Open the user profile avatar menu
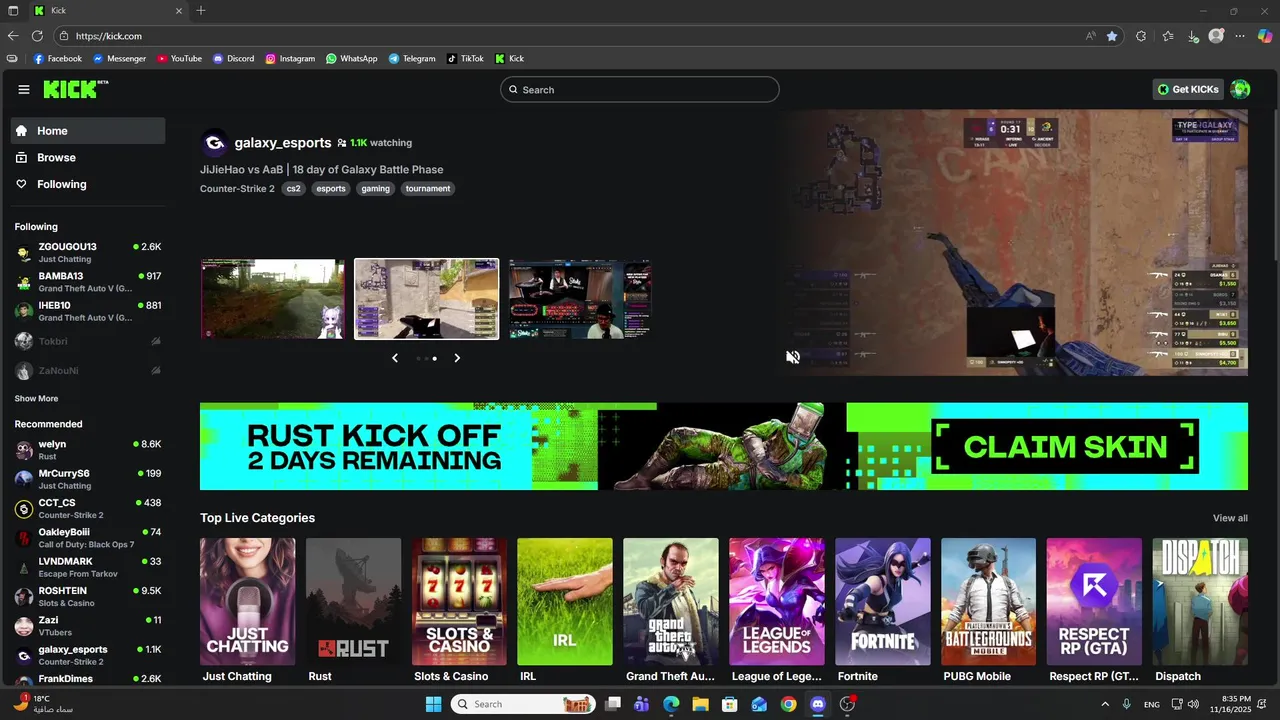This screenshot has width=1280, height=720. click(x=1240, y=89)
